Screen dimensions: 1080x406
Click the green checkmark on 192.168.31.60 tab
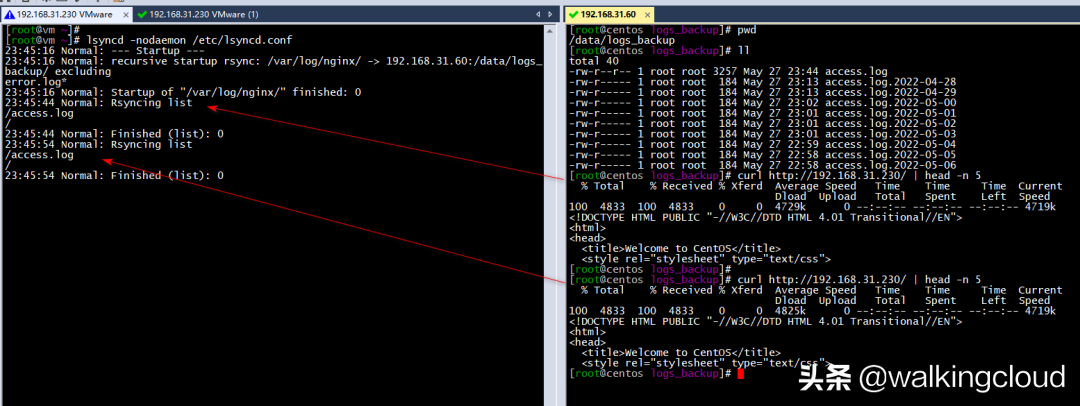point(573,15)
